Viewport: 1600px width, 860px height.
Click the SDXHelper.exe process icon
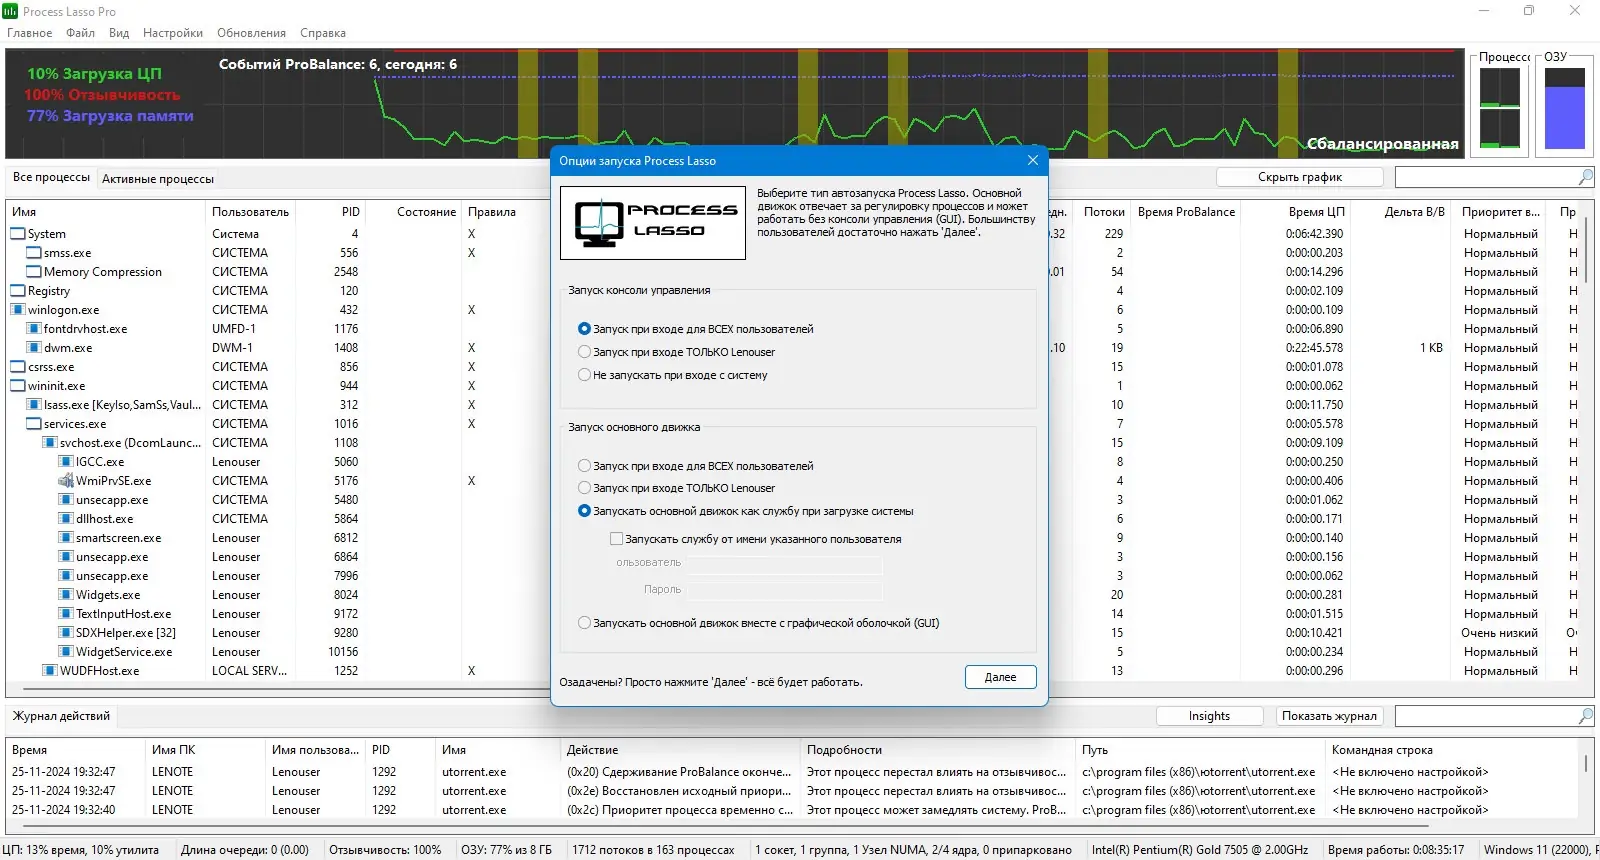(x=66, y=633)
